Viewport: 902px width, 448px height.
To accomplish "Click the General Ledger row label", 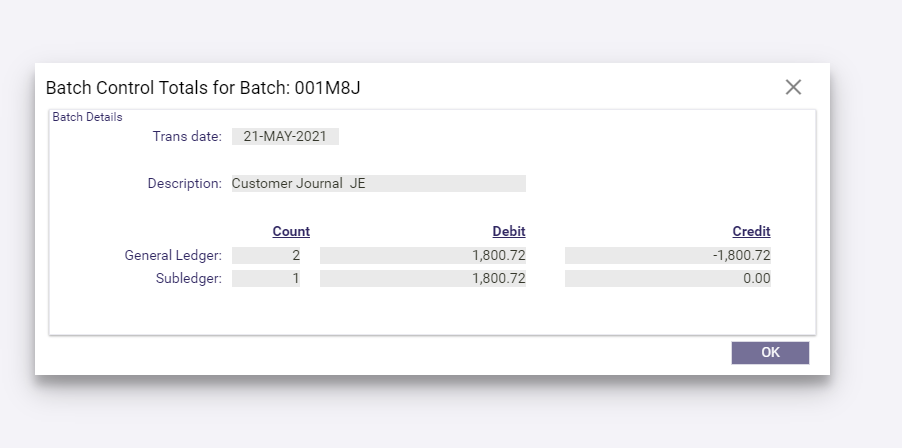I will [173, 255].
